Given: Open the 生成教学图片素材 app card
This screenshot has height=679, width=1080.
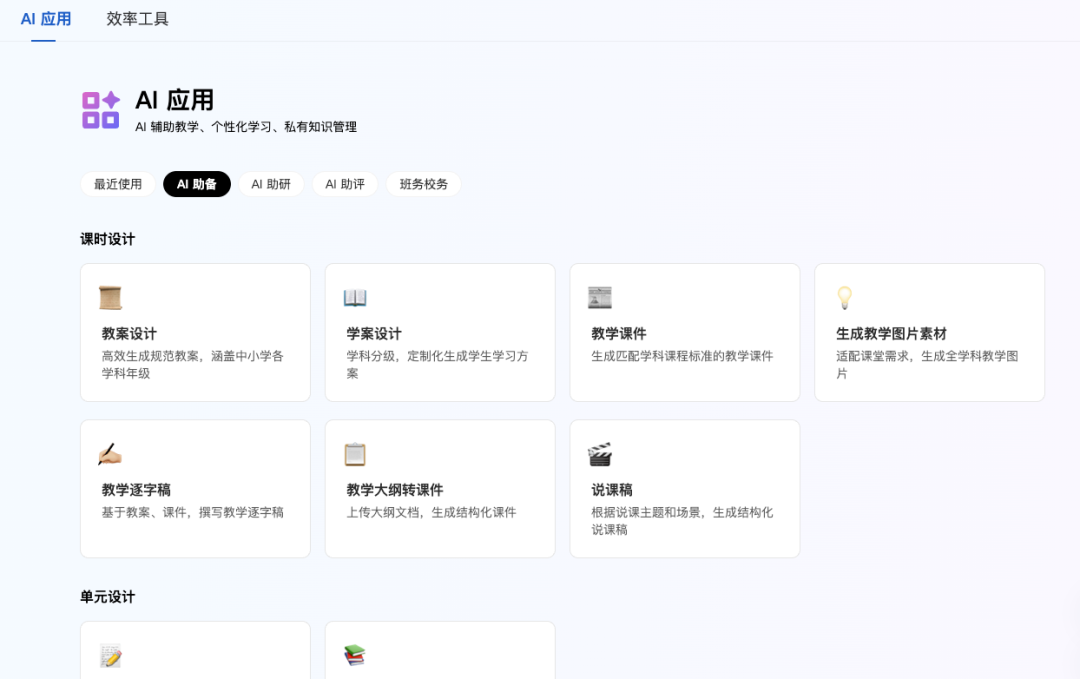Looking at the screenshot, I should click(x=928, y=332).
